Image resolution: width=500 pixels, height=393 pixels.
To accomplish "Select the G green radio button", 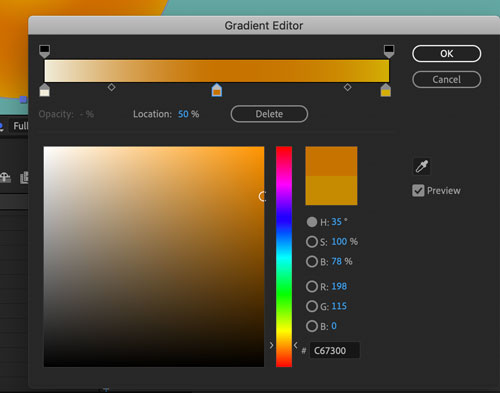I will point(312,306).
